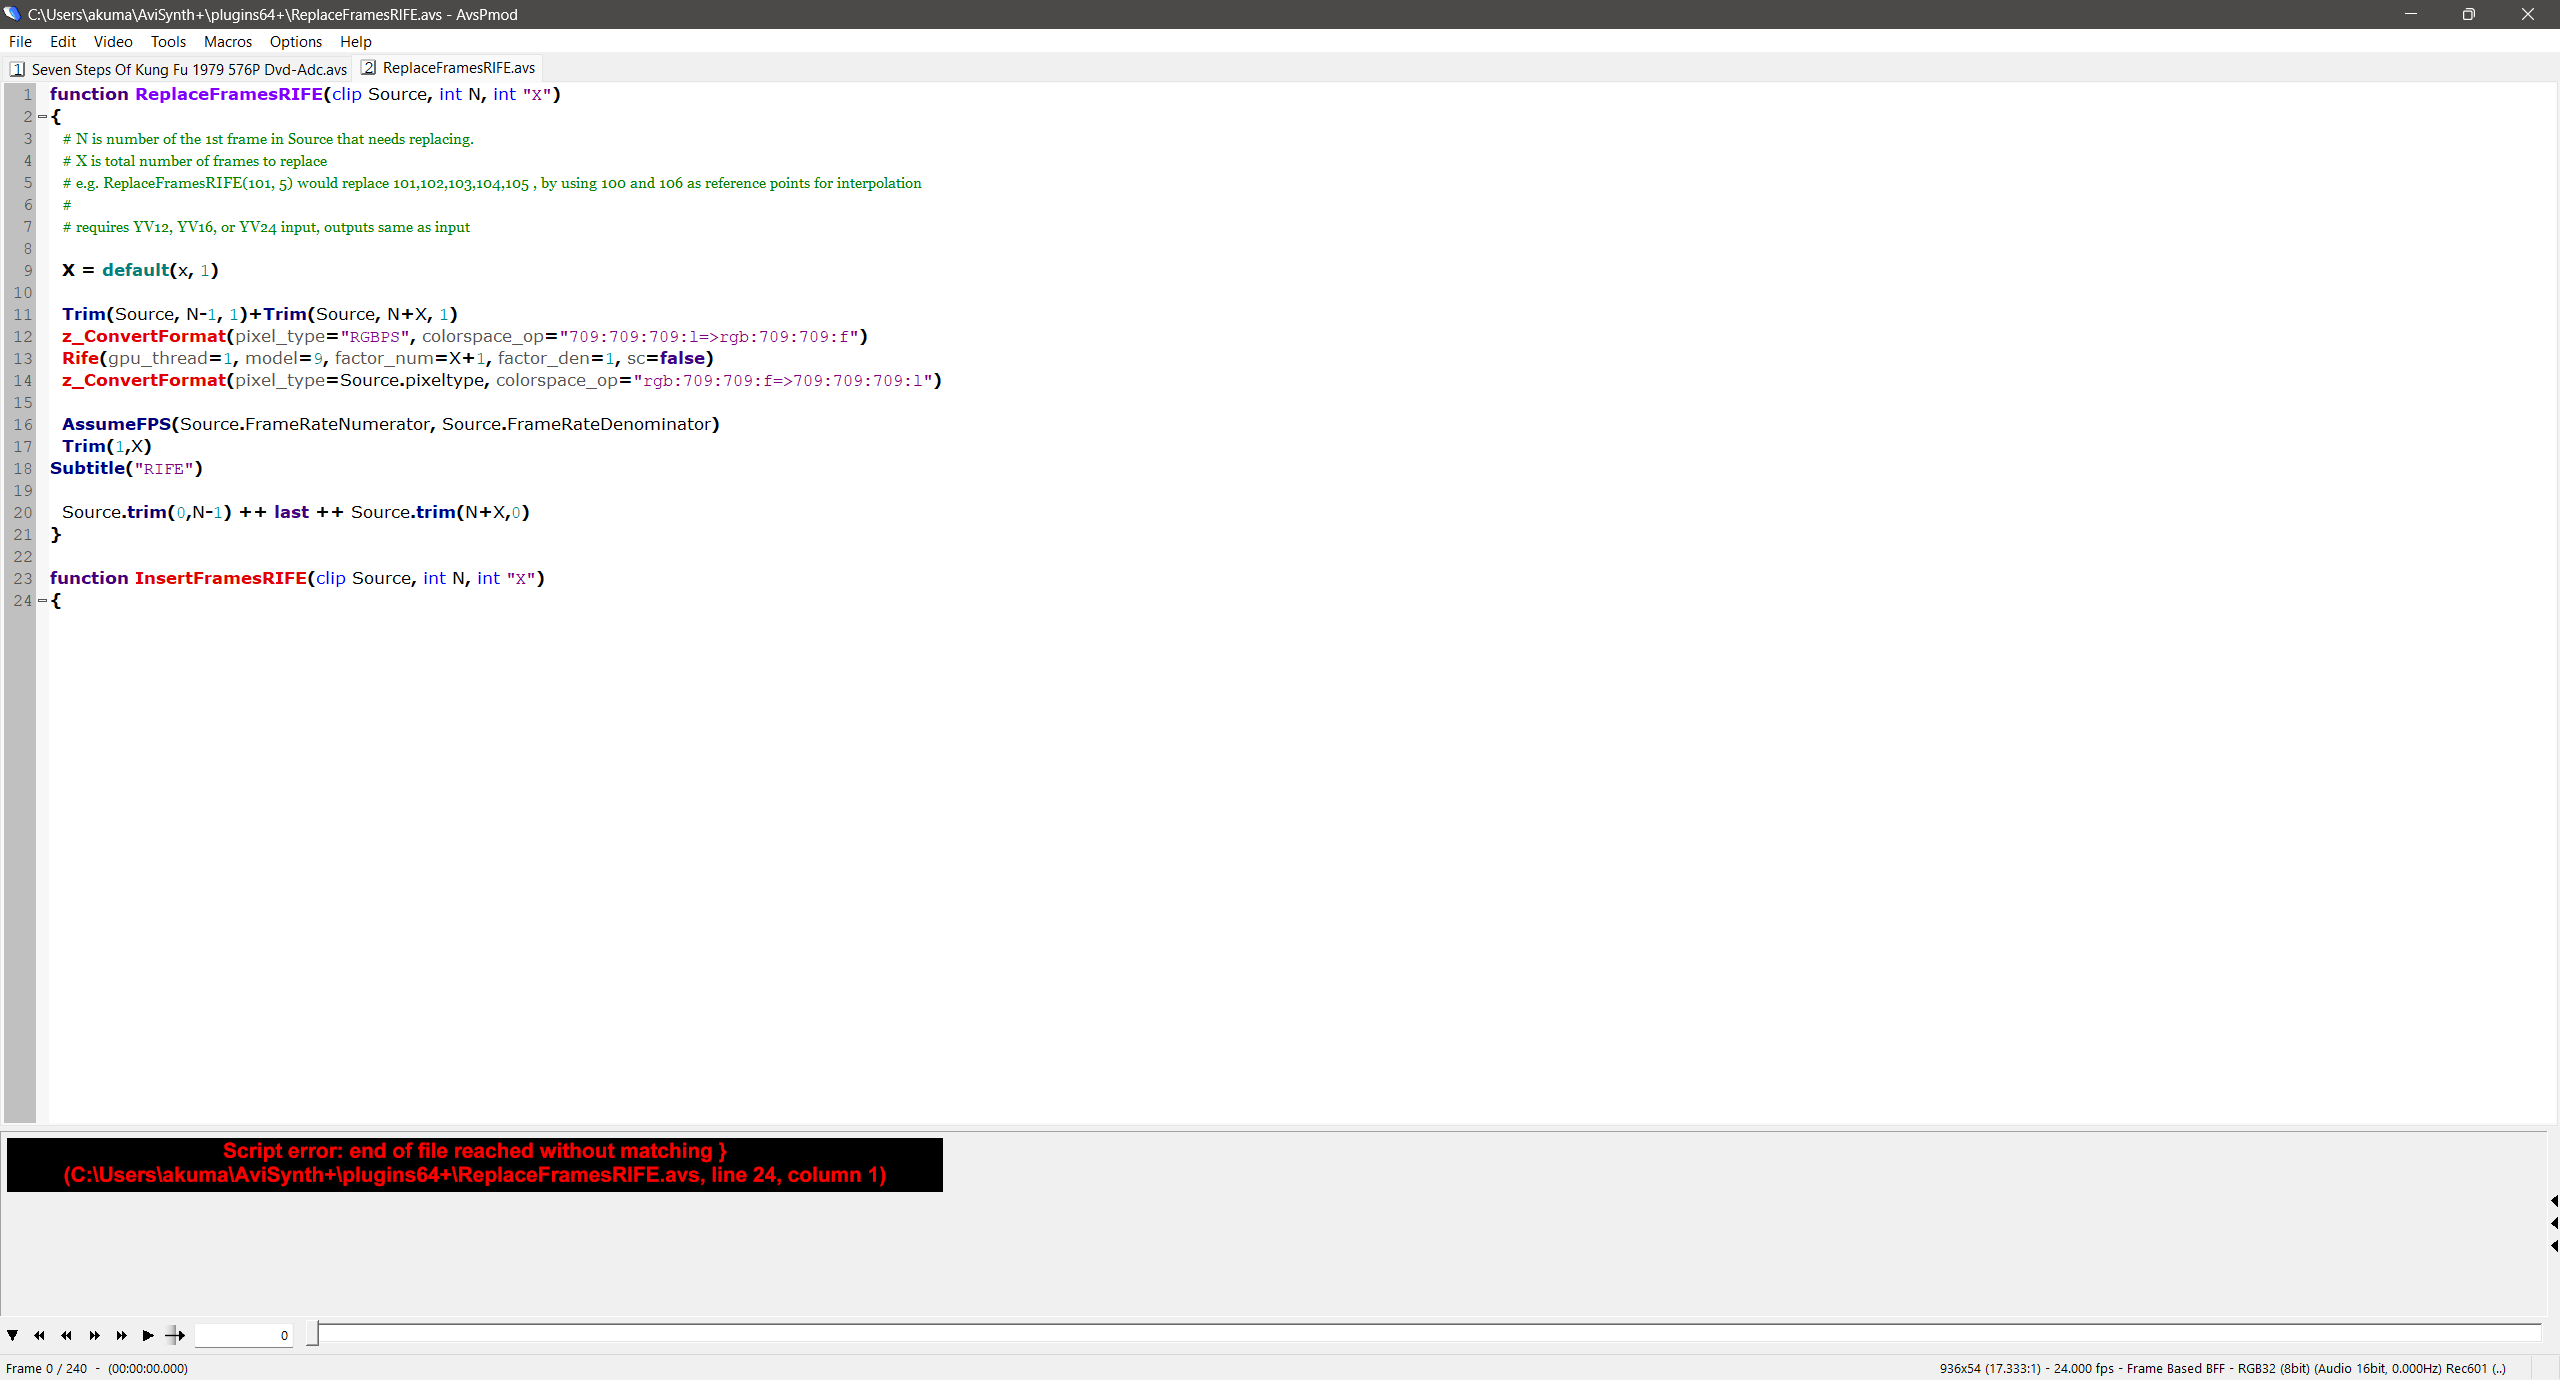Click the go-to-frame arrow icon
Screen dimensions: 2560x1380
(x=175, y=1335)
